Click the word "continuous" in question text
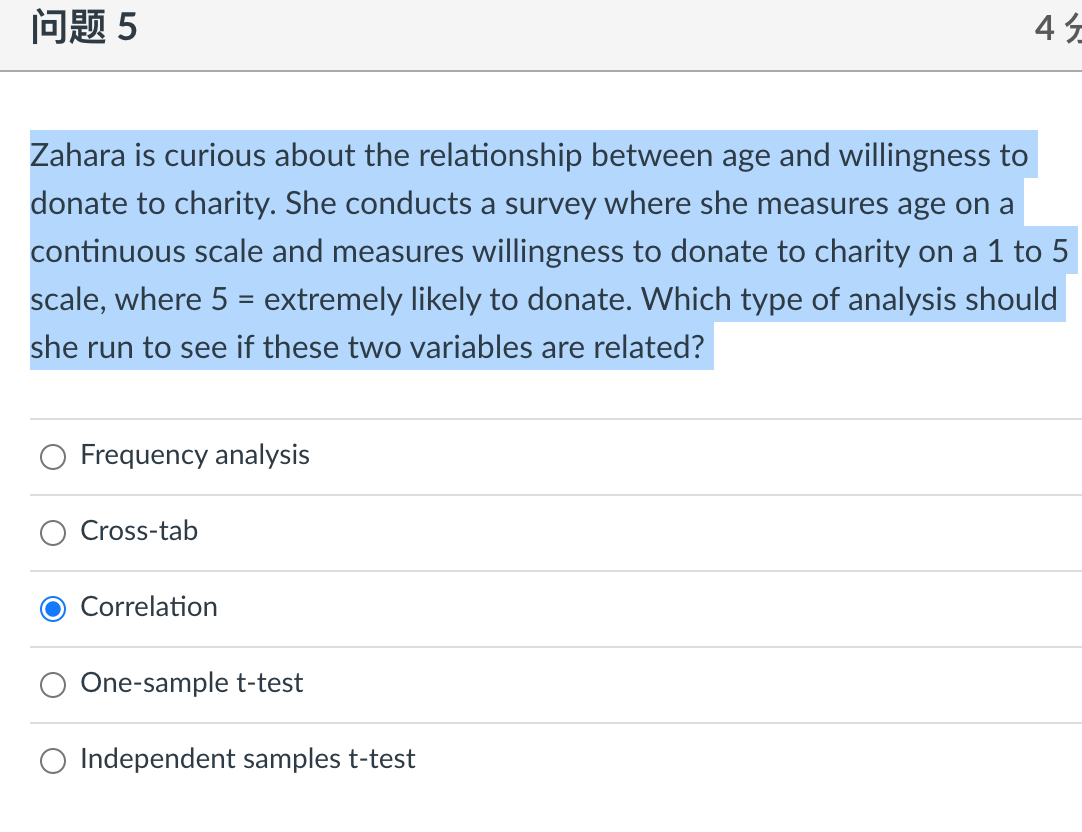 [107, 252]
